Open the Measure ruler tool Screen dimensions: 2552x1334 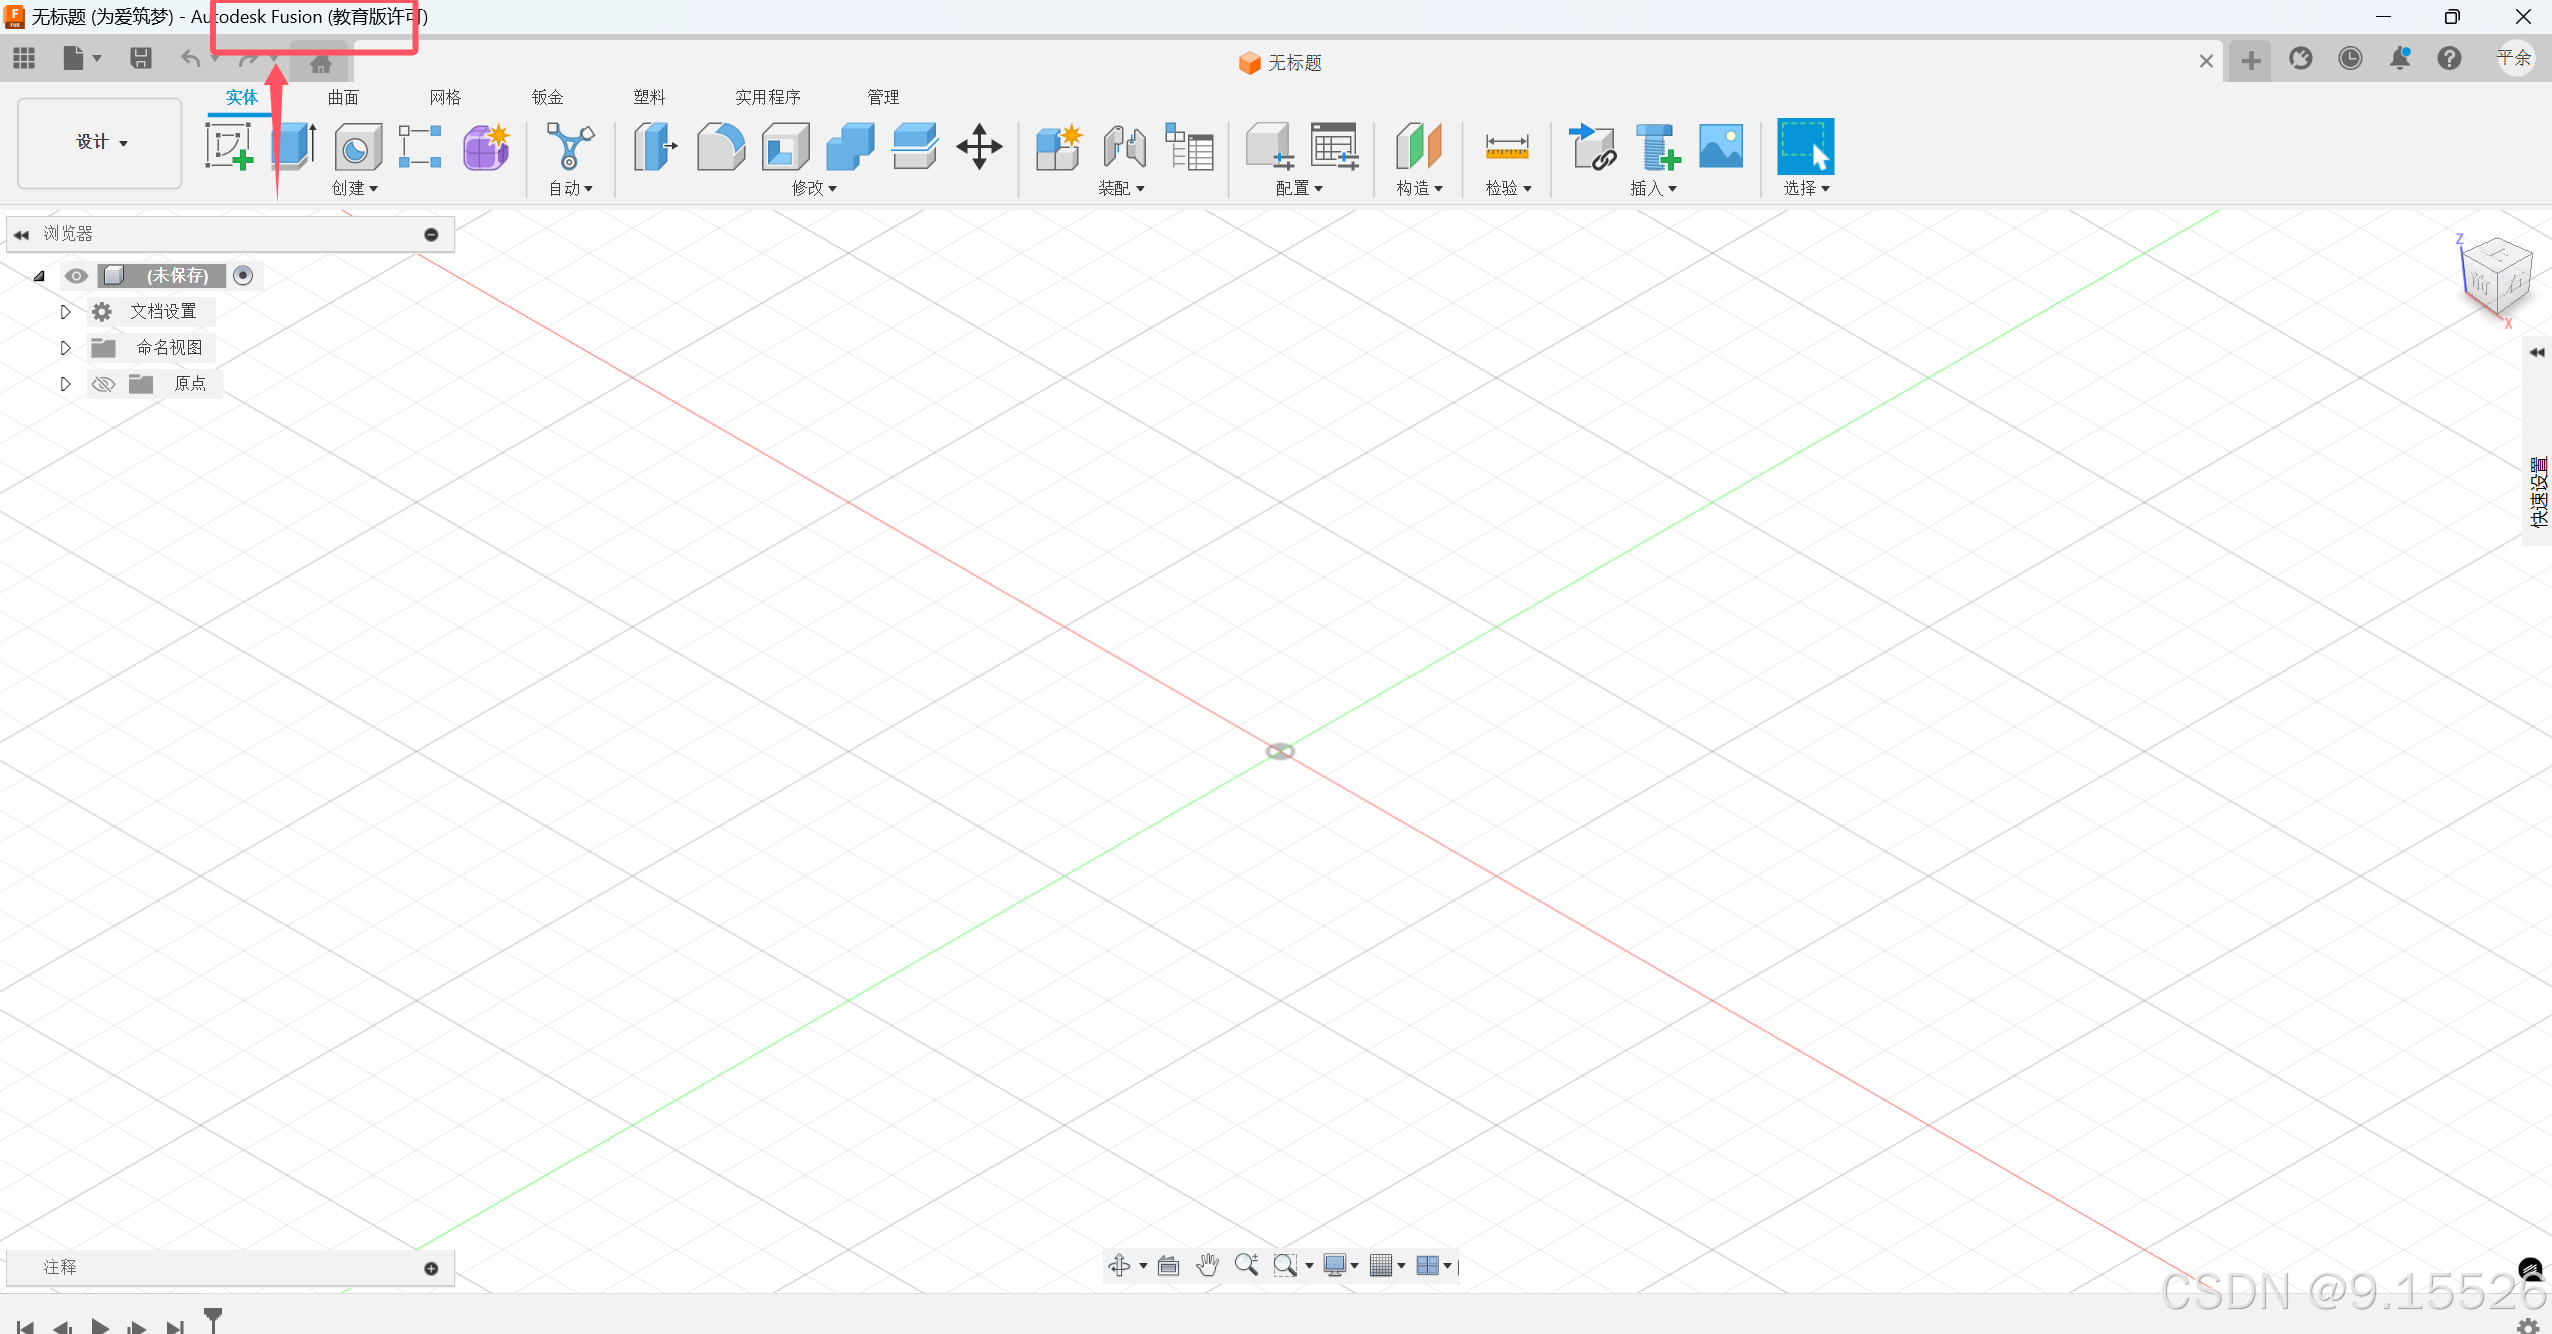[1507, 147]
